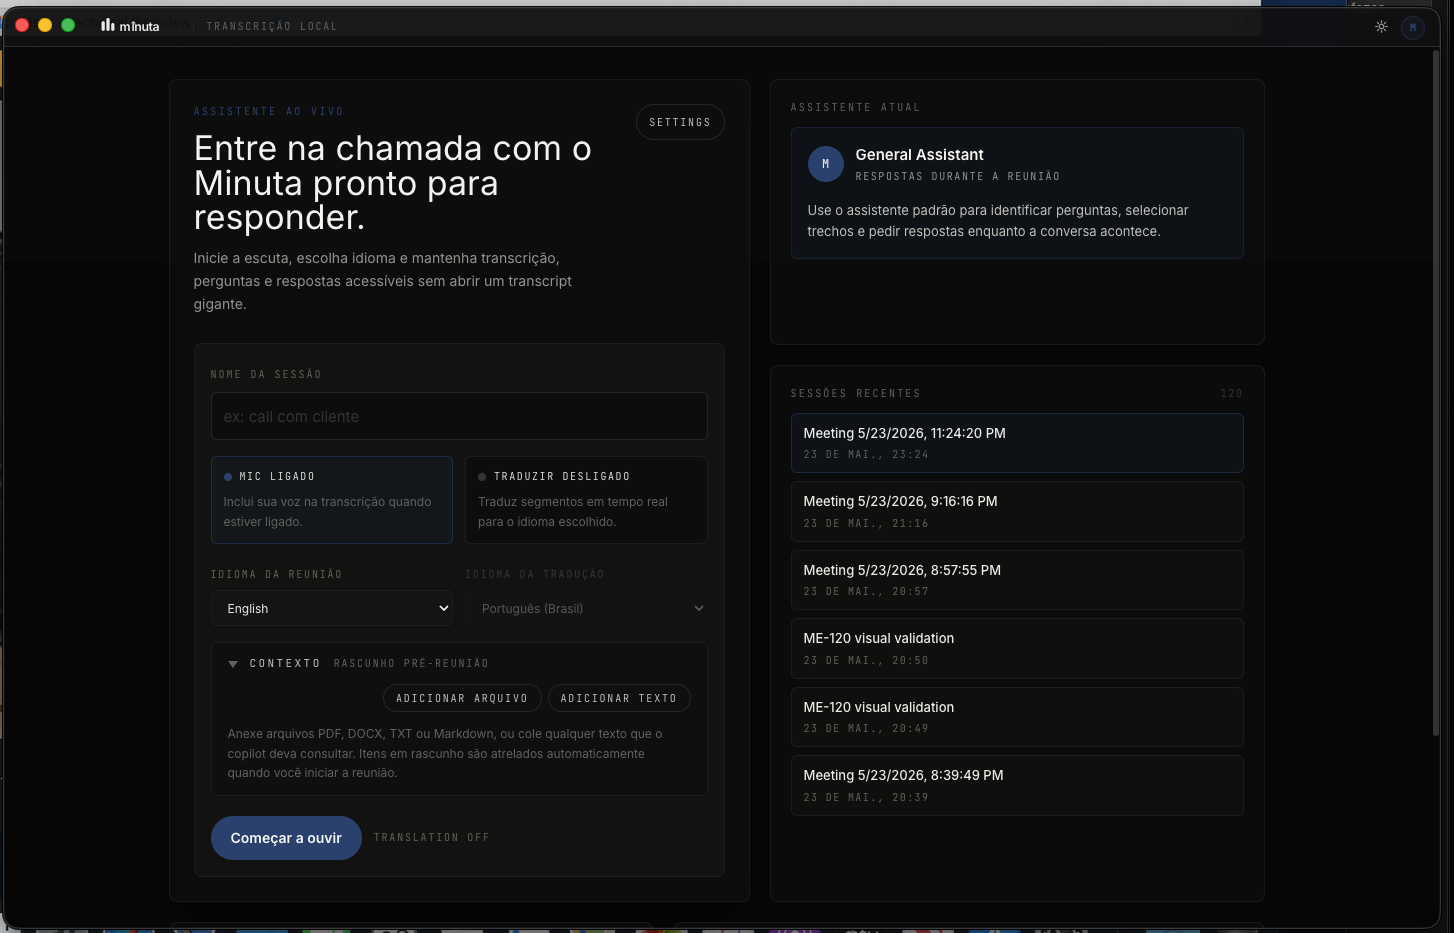Click the Translation Off status label

tap(432, 838)
